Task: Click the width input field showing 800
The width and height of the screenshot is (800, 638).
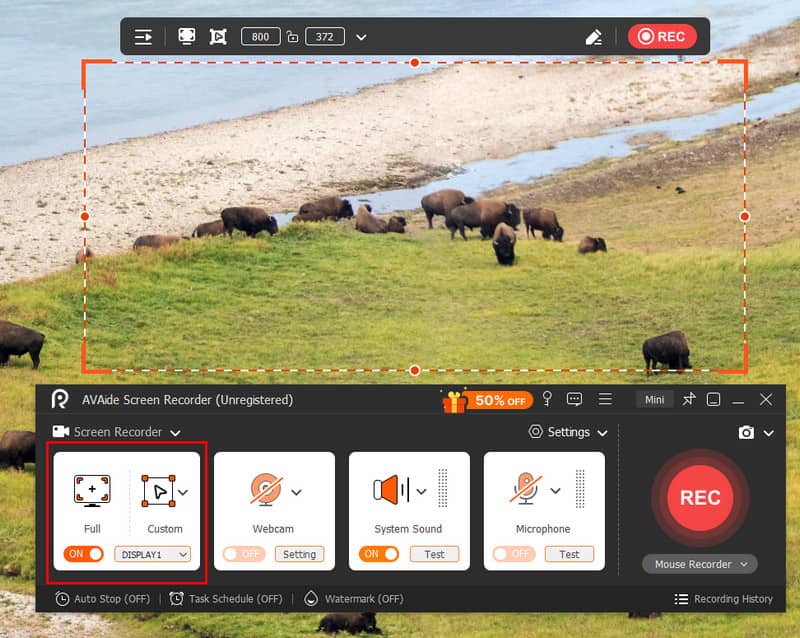Action: 260,37
